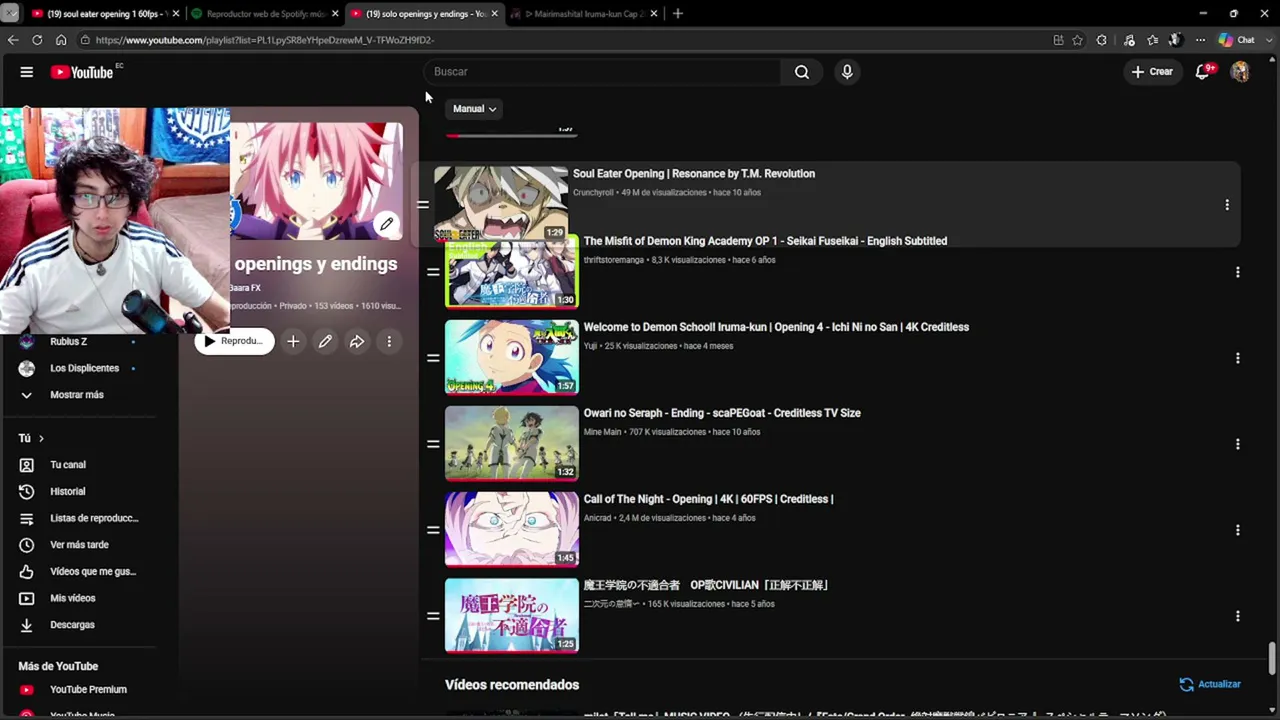Click the Crear button
Screen dimensions: 1280x720
[x=1152, y=72]
